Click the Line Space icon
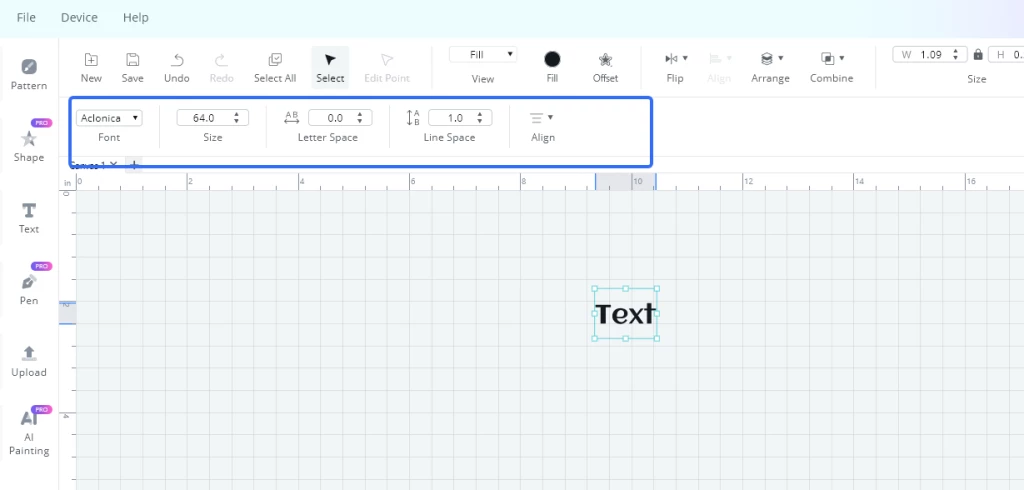 tap(413, 118)
